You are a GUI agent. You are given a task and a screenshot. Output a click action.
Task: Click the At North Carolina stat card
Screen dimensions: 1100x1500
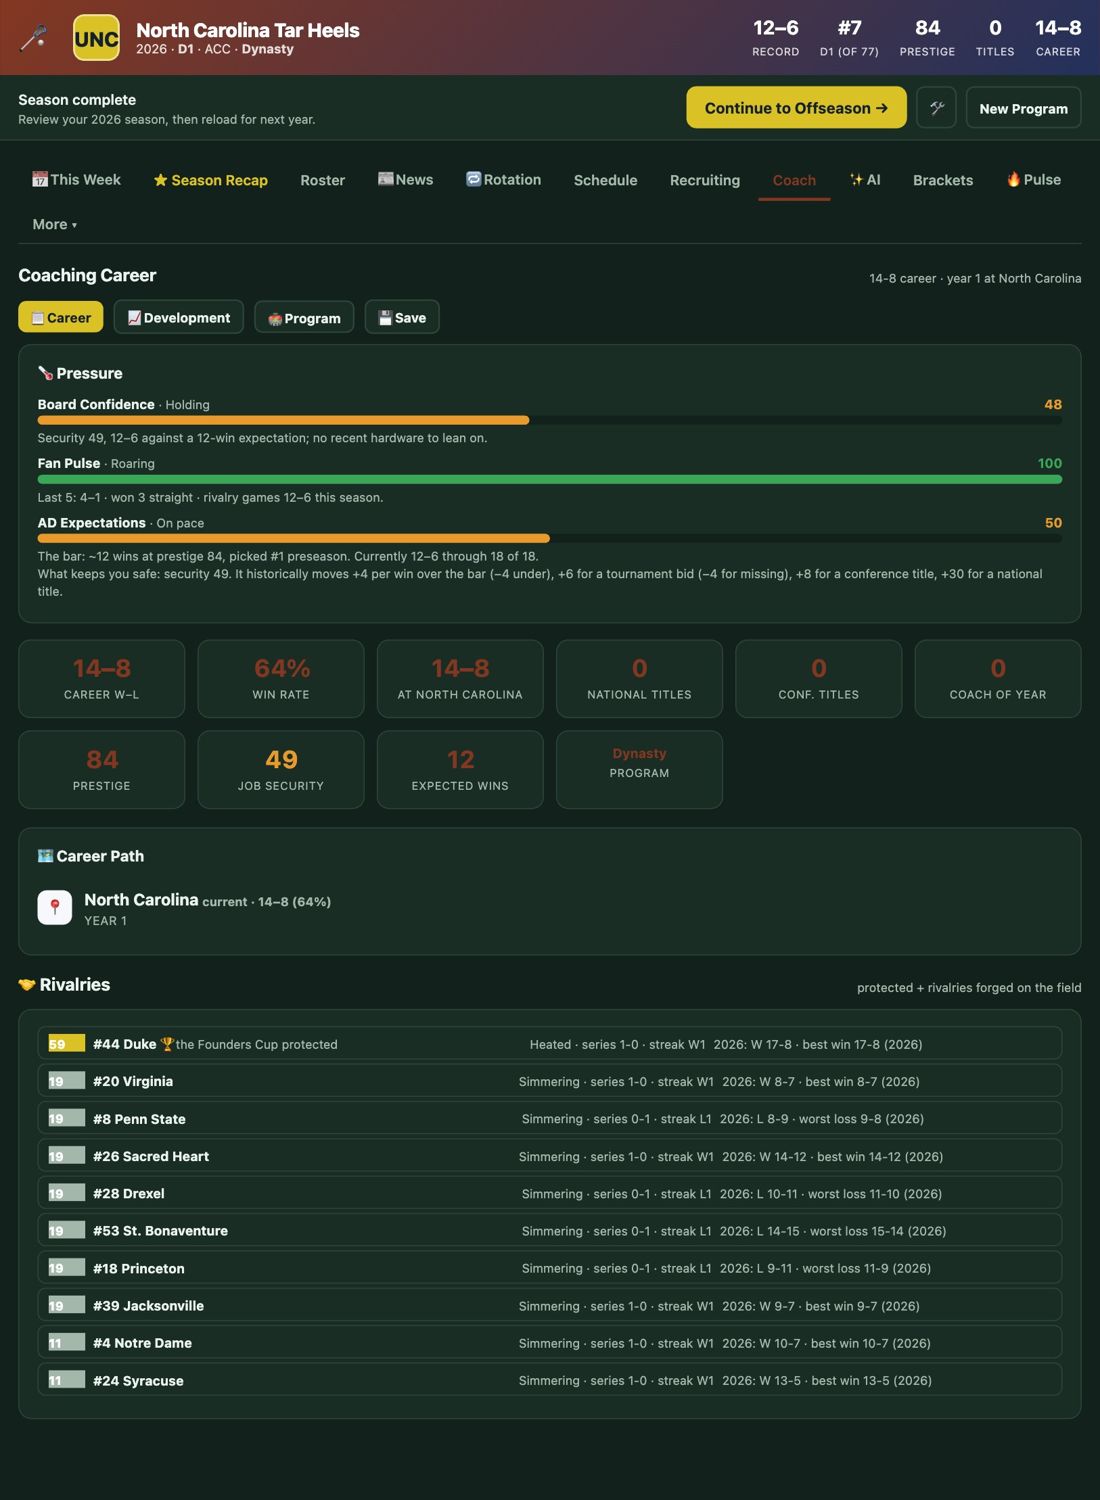click(460, 678)
